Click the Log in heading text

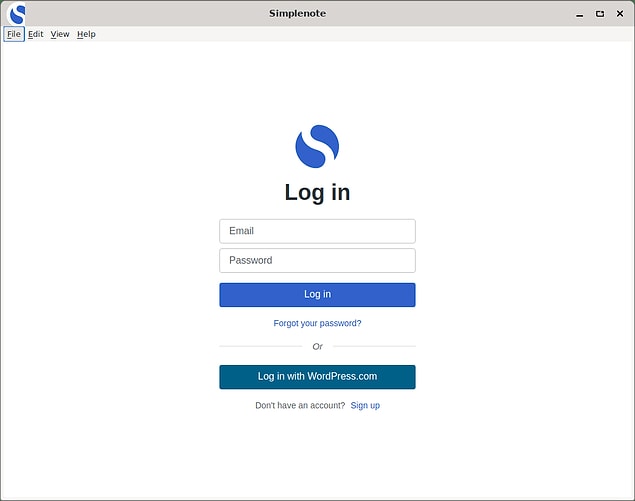coord(317,192)
